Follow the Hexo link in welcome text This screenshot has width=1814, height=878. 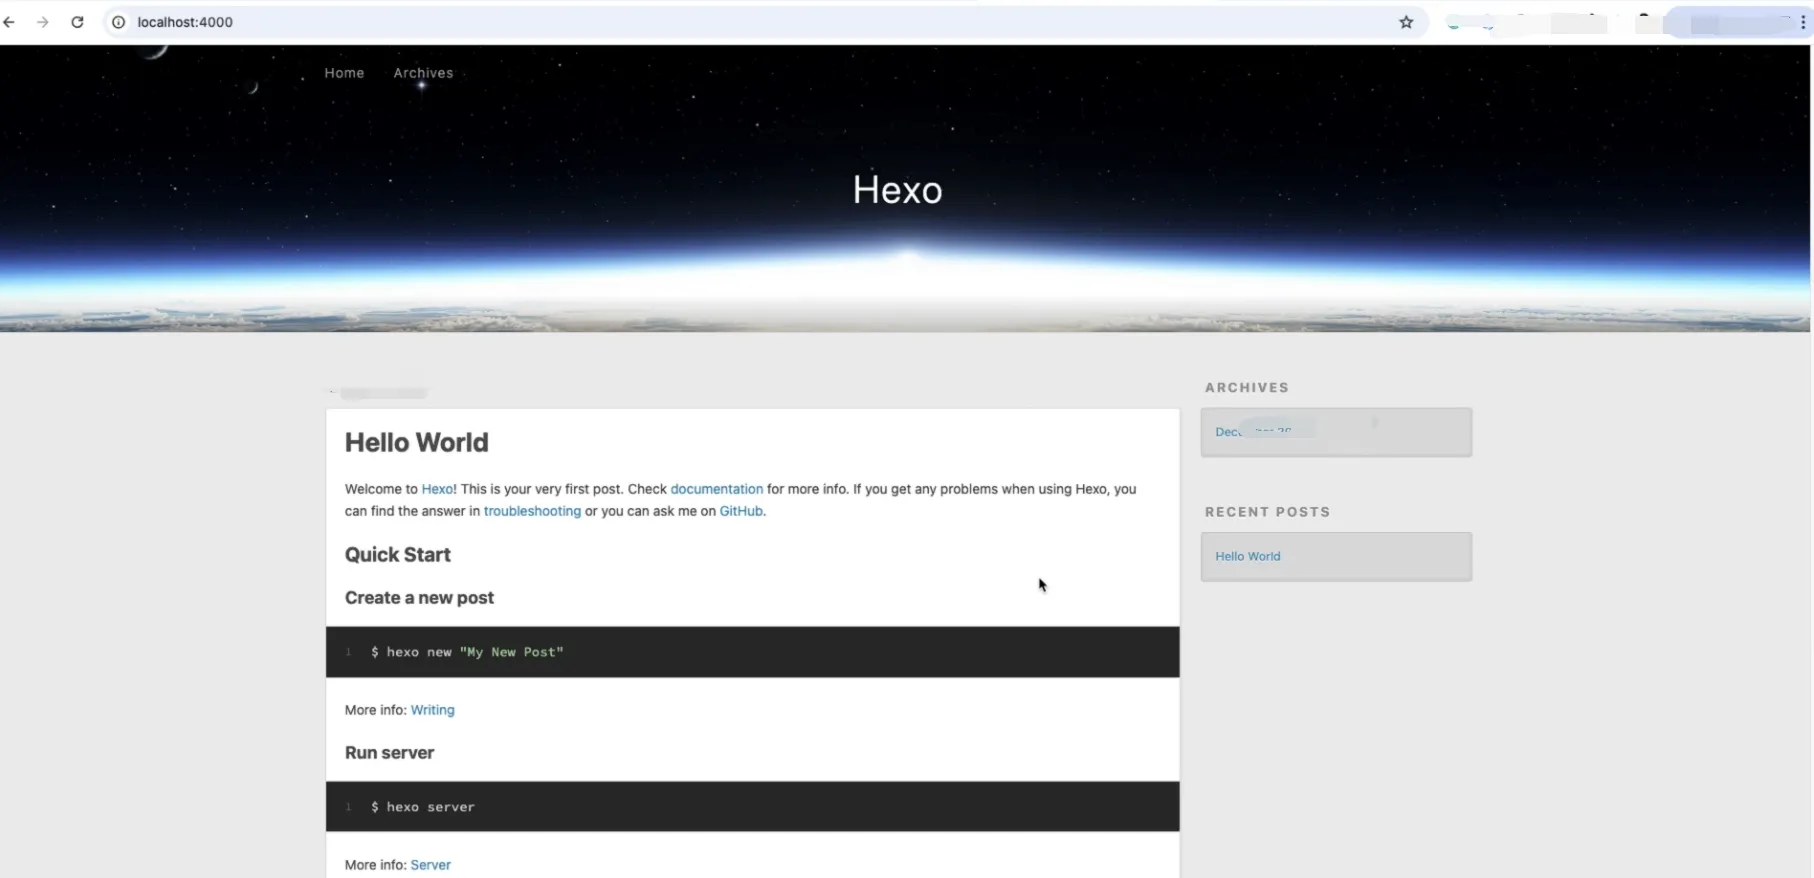(x=437, y=489)
